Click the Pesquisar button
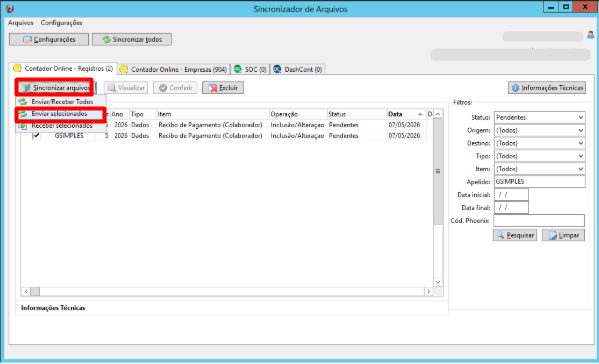This screenshot has height=364, width=599. pyautogui.click(x=515, y=235)
